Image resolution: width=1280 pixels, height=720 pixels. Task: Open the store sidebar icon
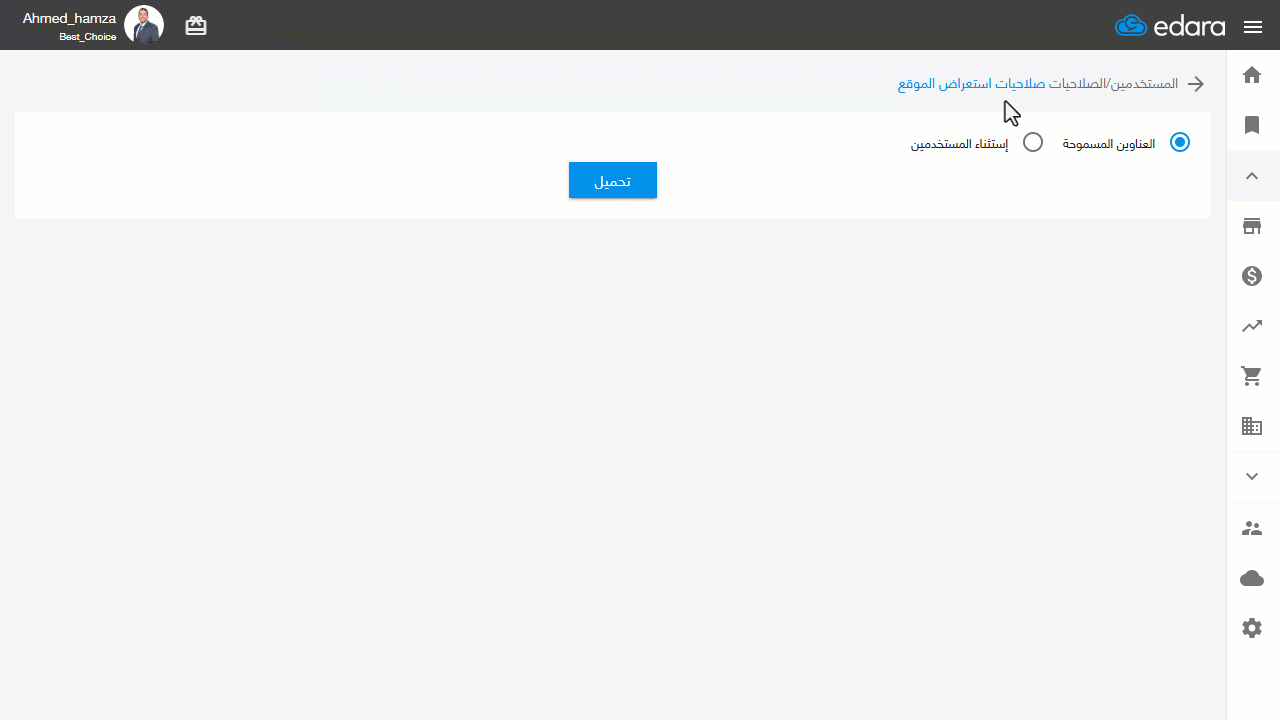[1252, 226]
